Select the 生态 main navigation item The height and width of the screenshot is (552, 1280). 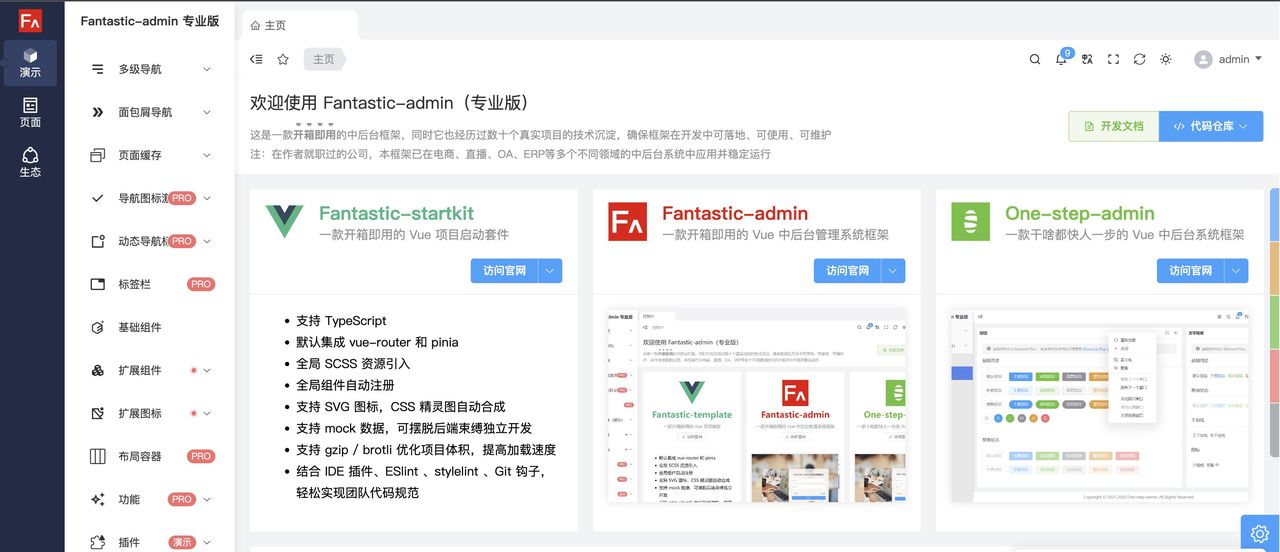[x=30, y=162]
